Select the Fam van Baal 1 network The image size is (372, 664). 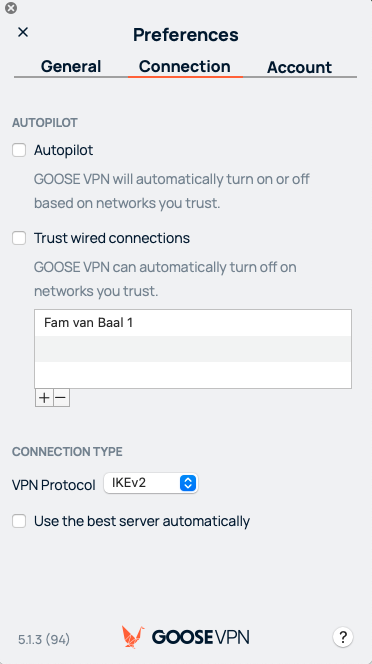(x=193, y=323)
